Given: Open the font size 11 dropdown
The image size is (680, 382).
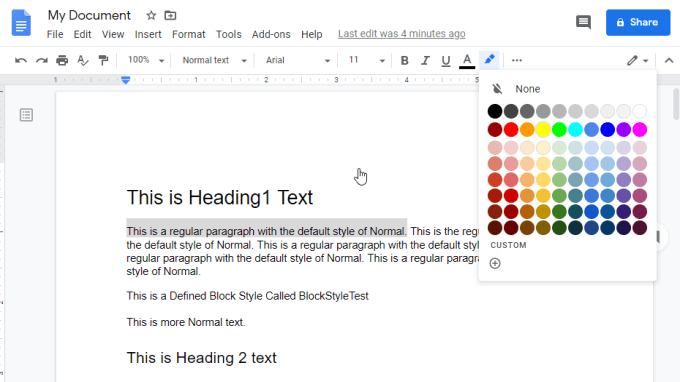Looking at the screenshot, I should click(367, 60).
